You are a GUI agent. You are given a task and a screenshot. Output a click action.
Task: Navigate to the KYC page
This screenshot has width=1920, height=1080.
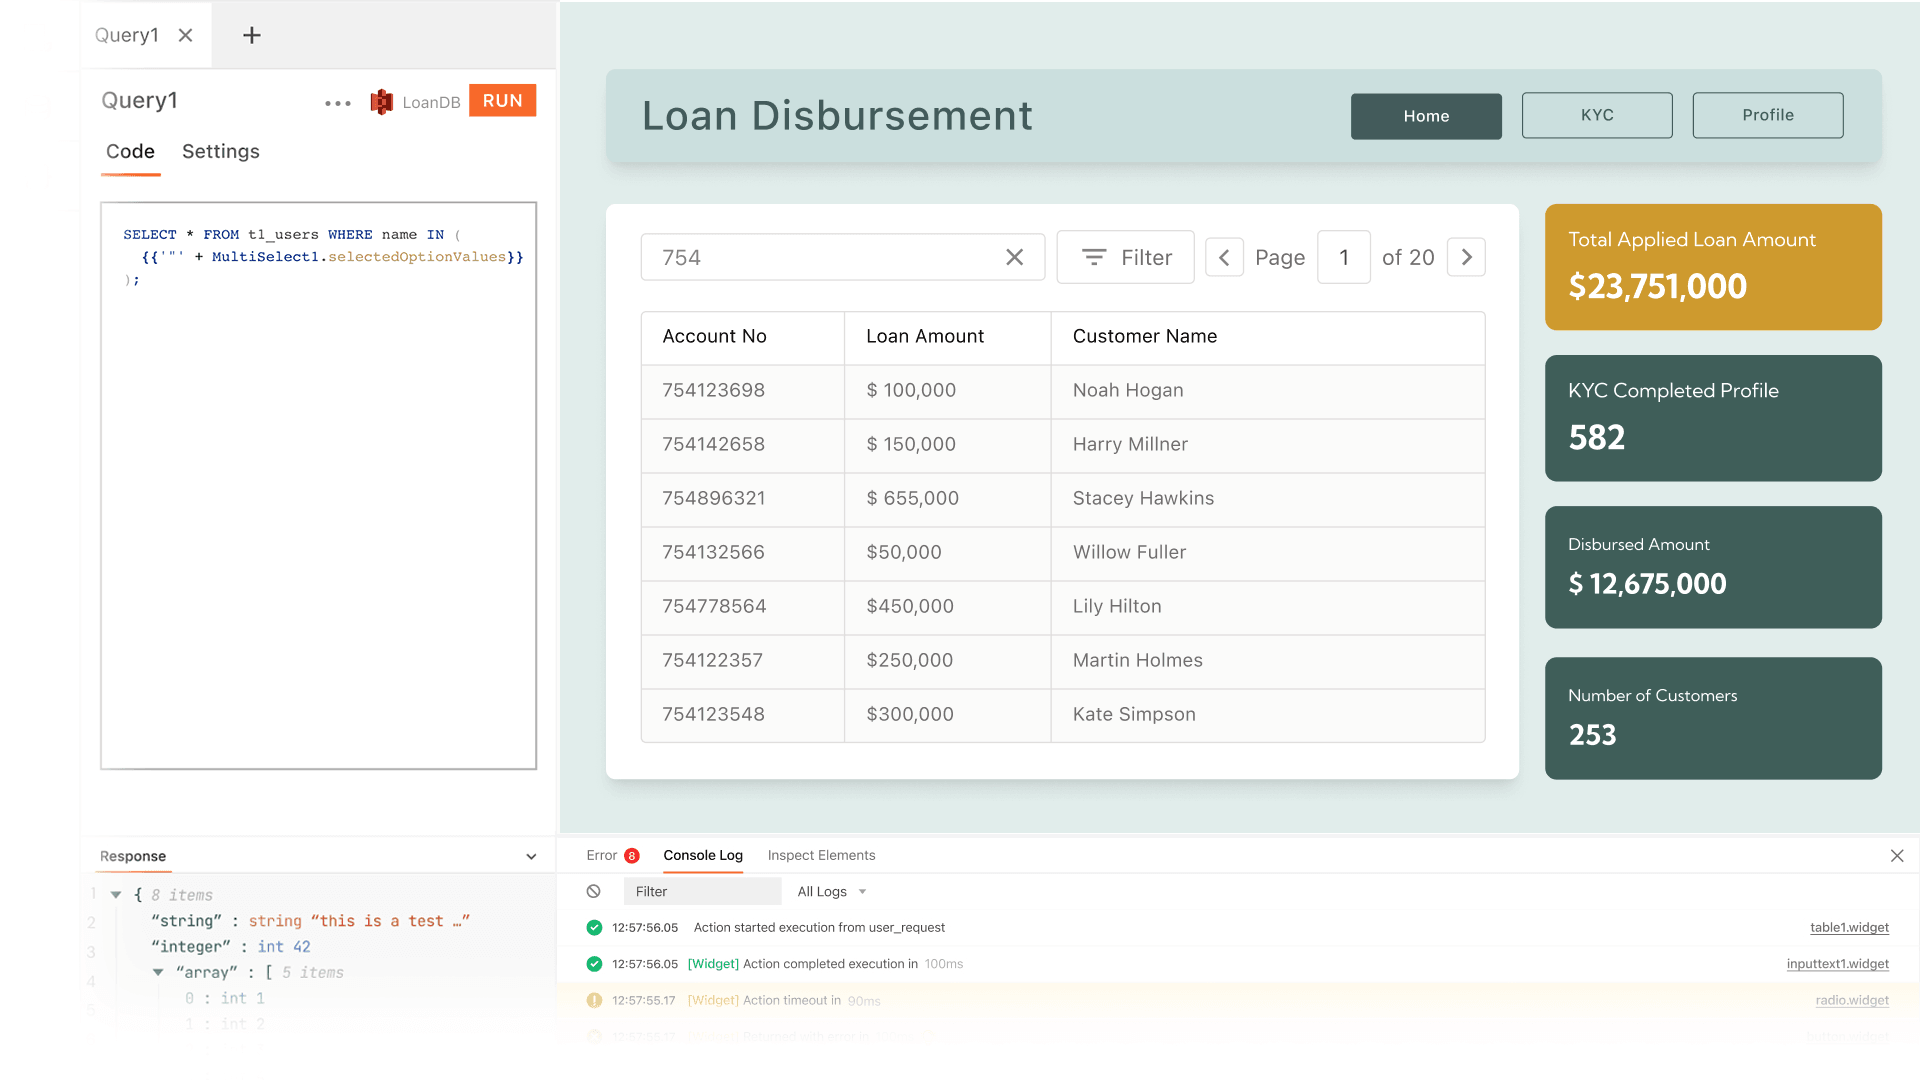[x=1596, y=115]
